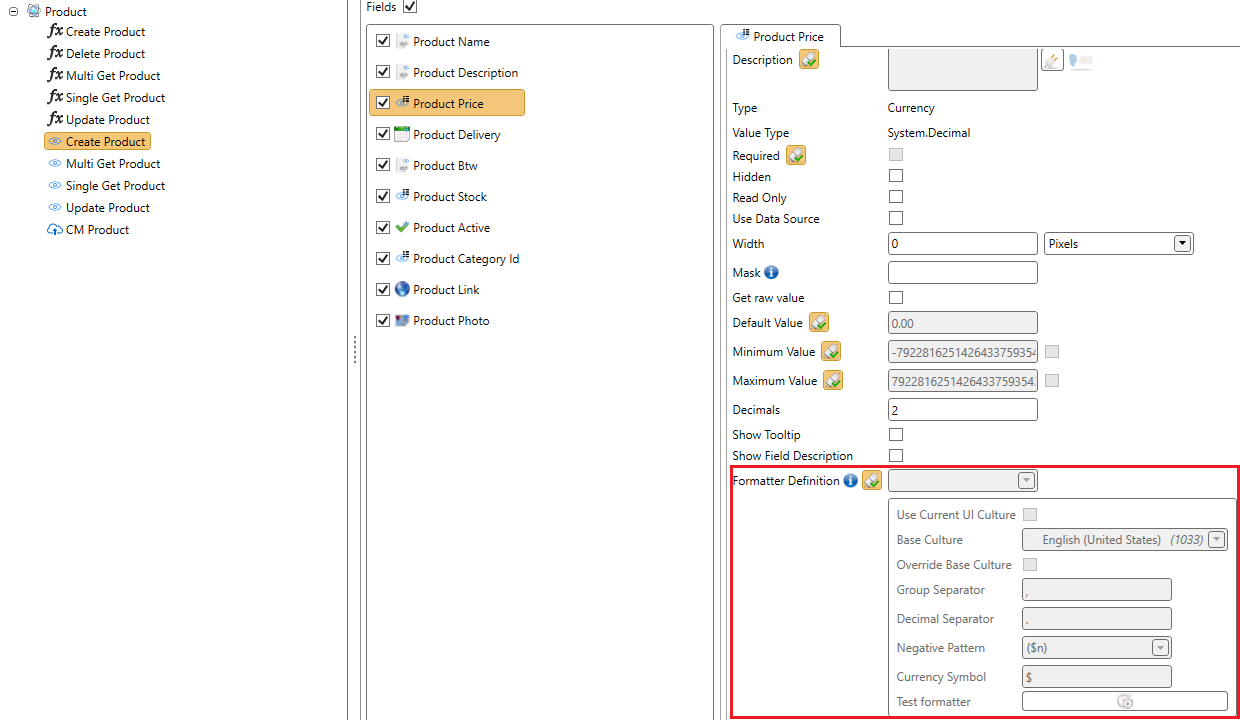This screenshot has width=1240, height=720.
Task: Toggle the Fields header checkbox
Action: [x=410, y=7]
